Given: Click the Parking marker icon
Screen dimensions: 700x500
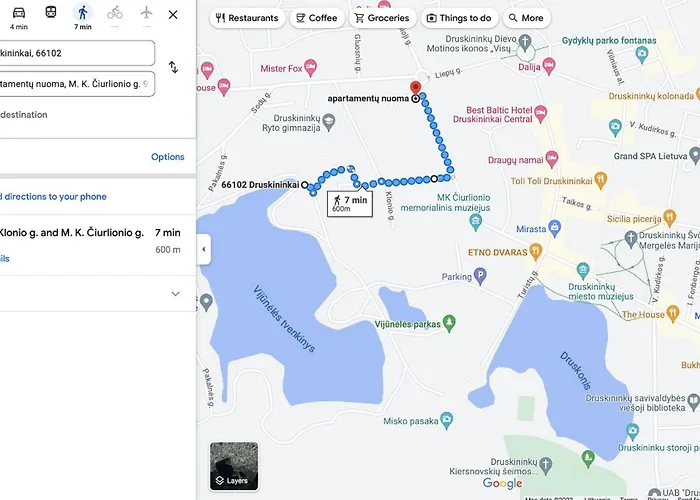Looking at the screenshot, I should [480, 276].
